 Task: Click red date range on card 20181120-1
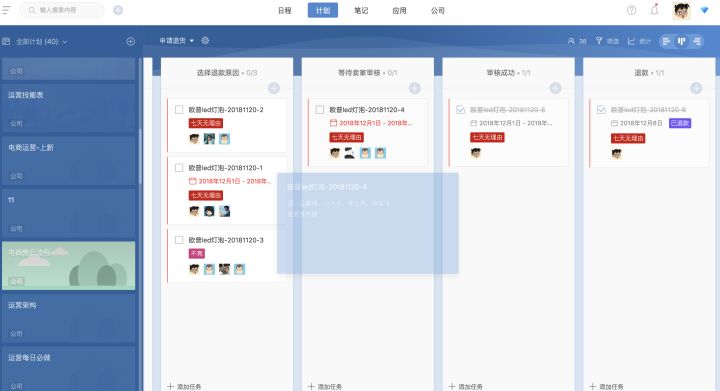coord(235,181)
